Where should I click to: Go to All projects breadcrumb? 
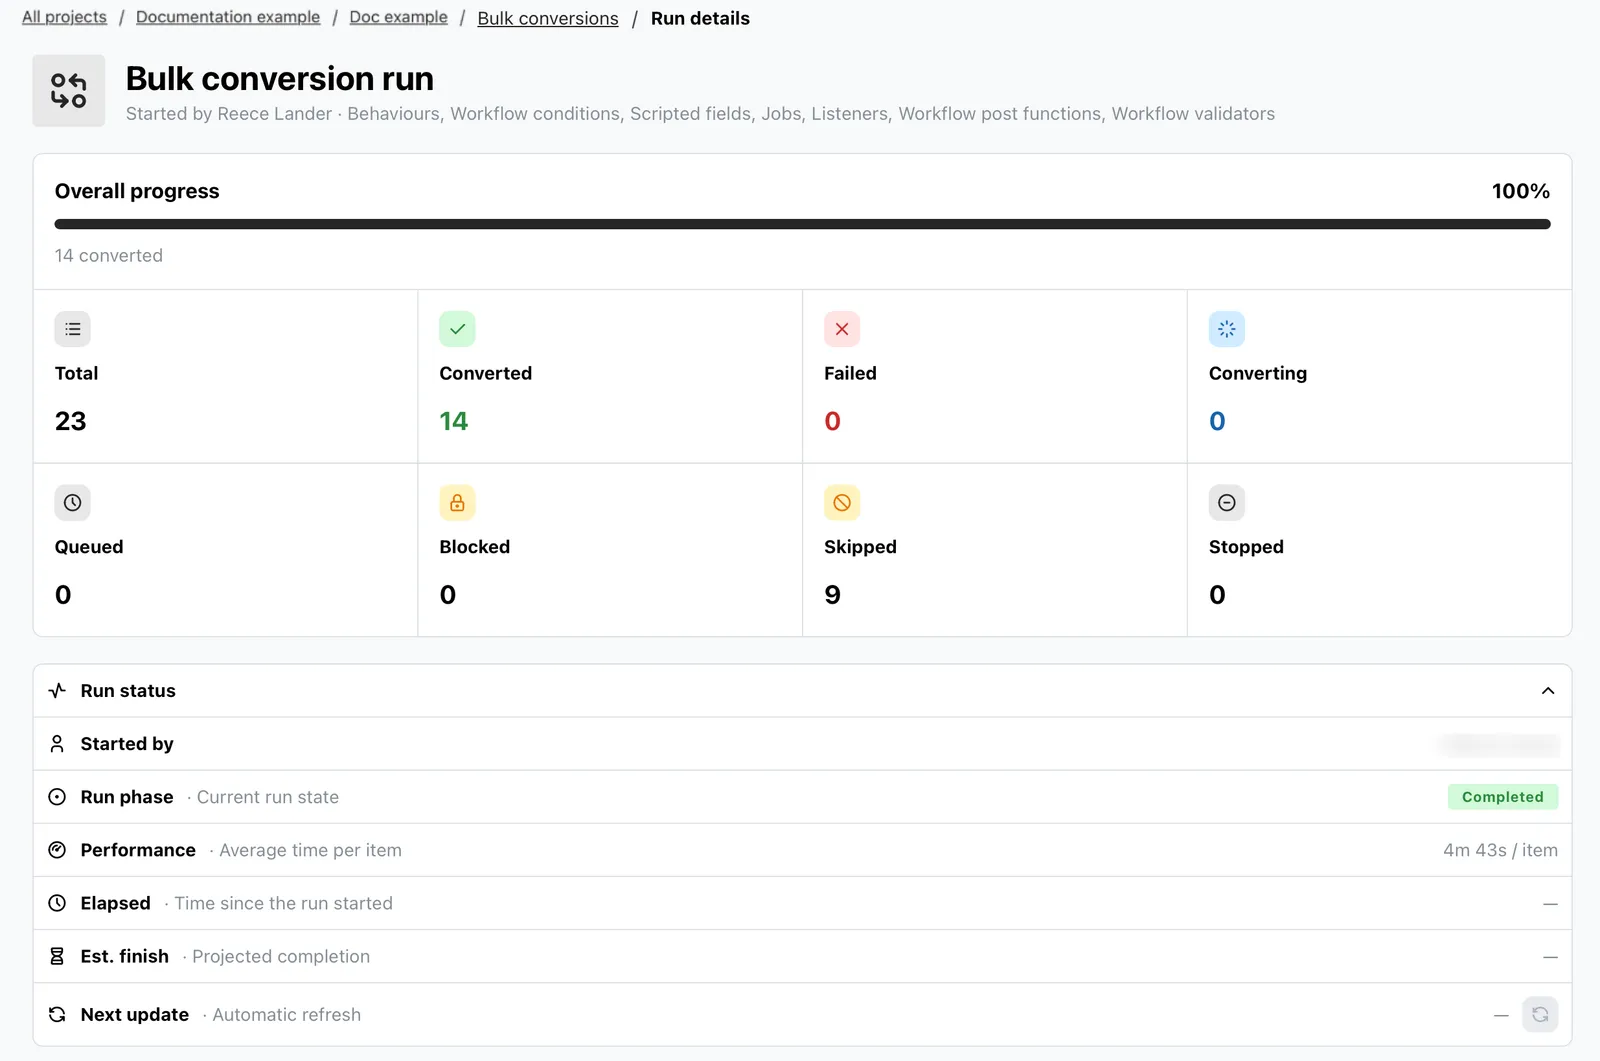pyautogui.click(x=64, y=17)
